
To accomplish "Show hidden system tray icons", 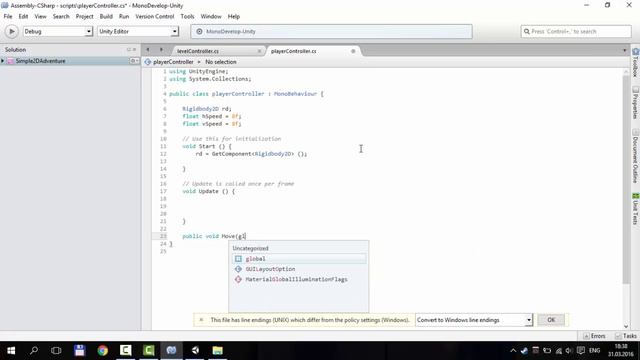I will pos(513,351).
